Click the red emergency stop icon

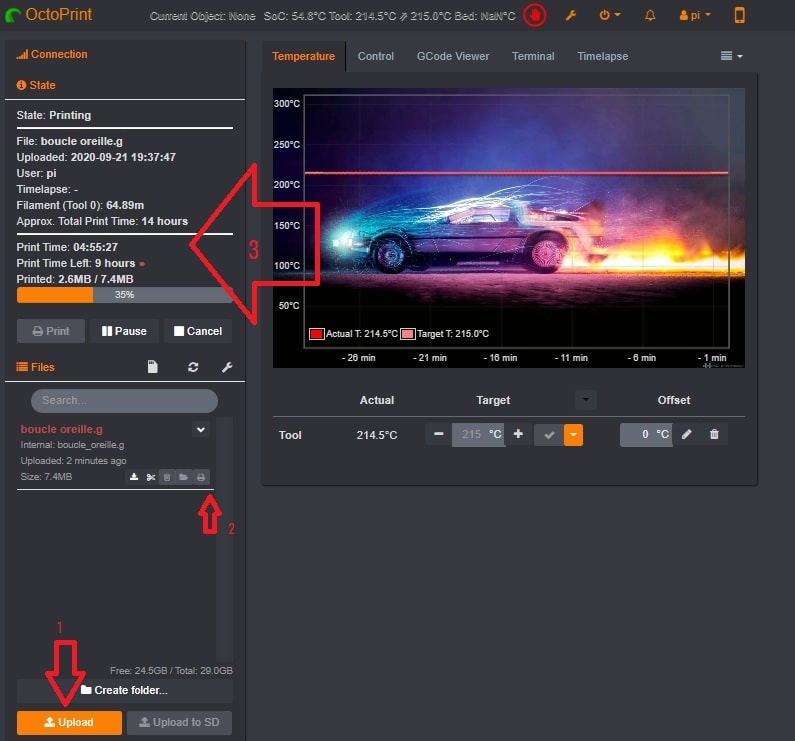click(535, 15)
